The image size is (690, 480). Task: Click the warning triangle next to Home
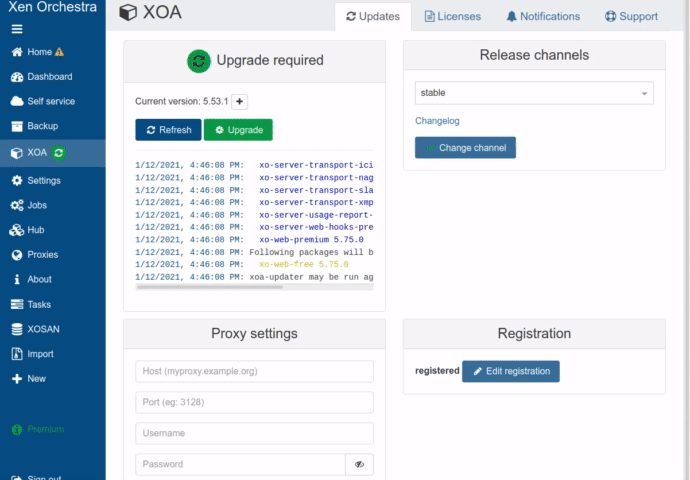[59, 52]
